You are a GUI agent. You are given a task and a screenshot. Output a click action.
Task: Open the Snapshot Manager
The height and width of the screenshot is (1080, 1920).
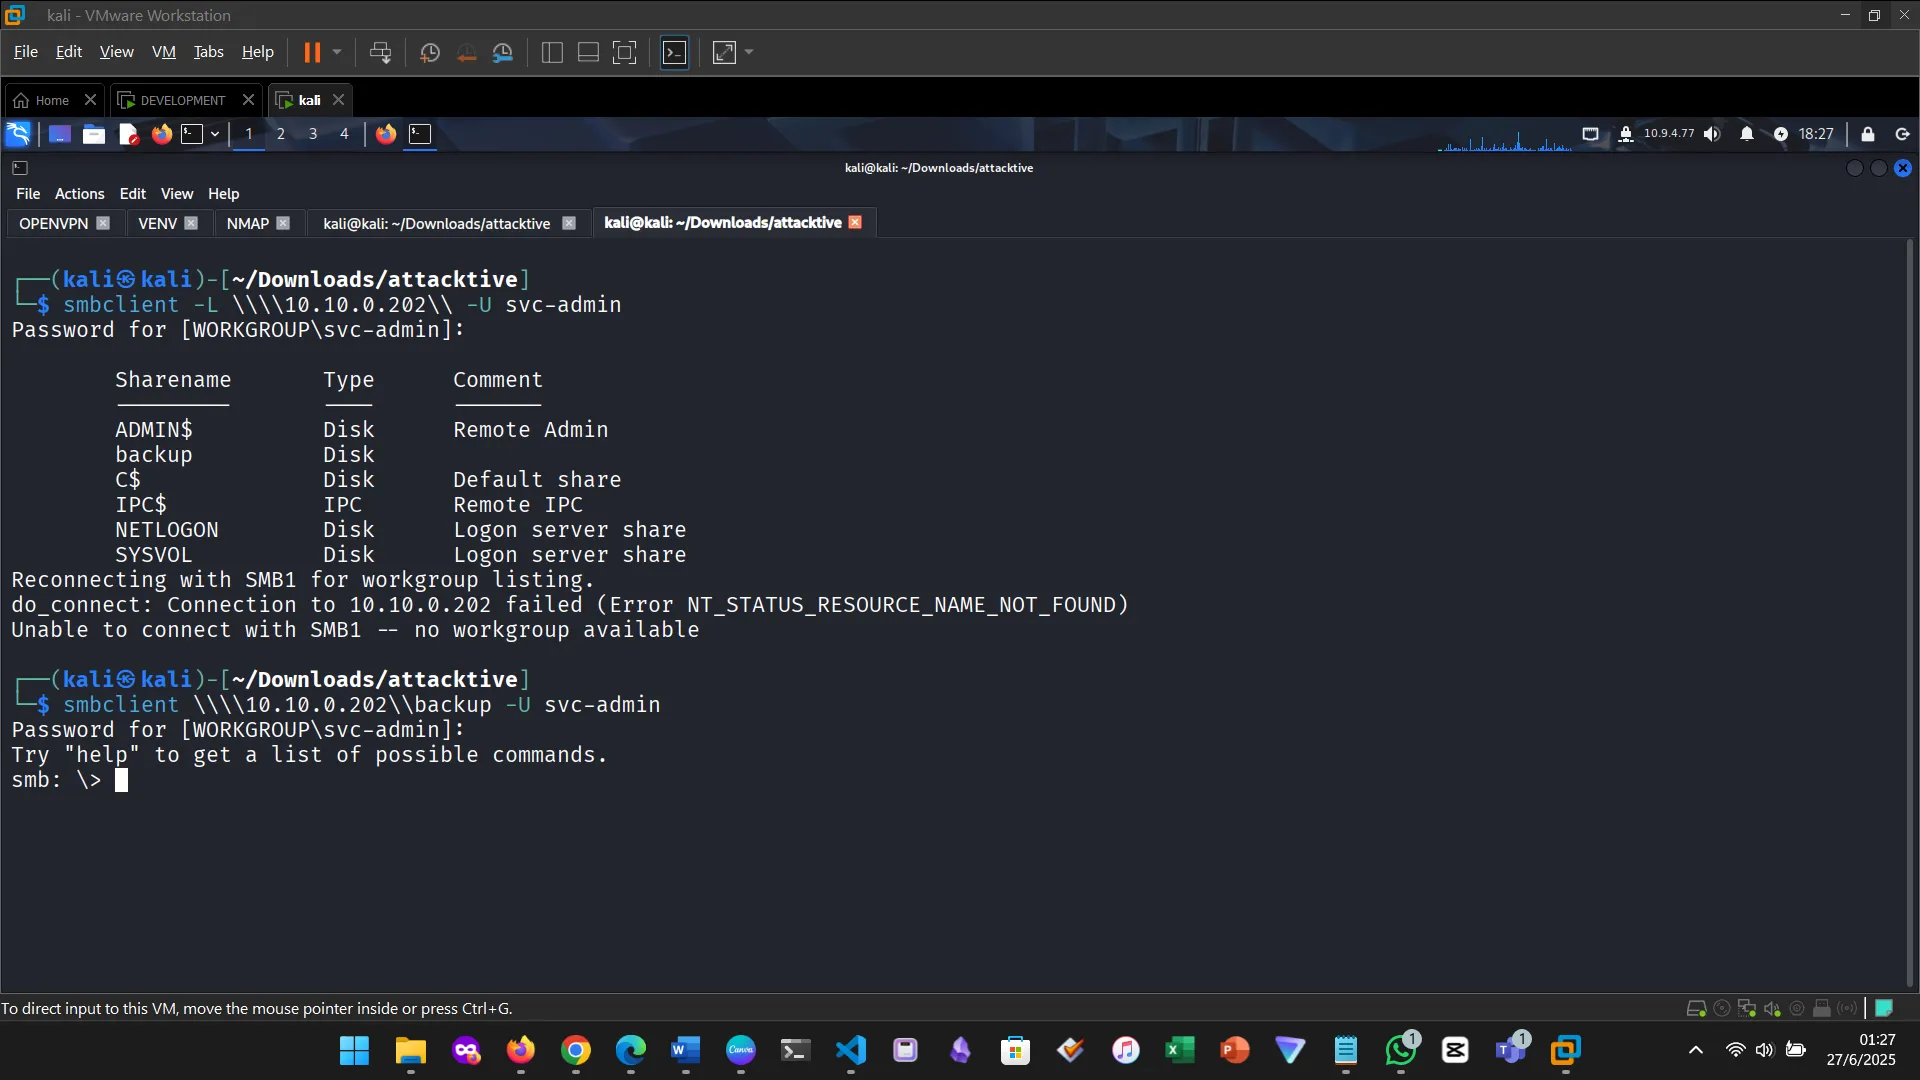(503, 52)
